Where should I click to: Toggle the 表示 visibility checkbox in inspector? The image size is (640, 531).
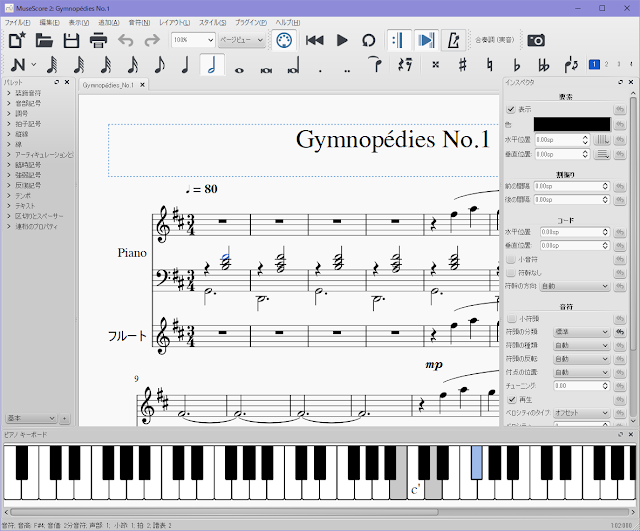511,109
